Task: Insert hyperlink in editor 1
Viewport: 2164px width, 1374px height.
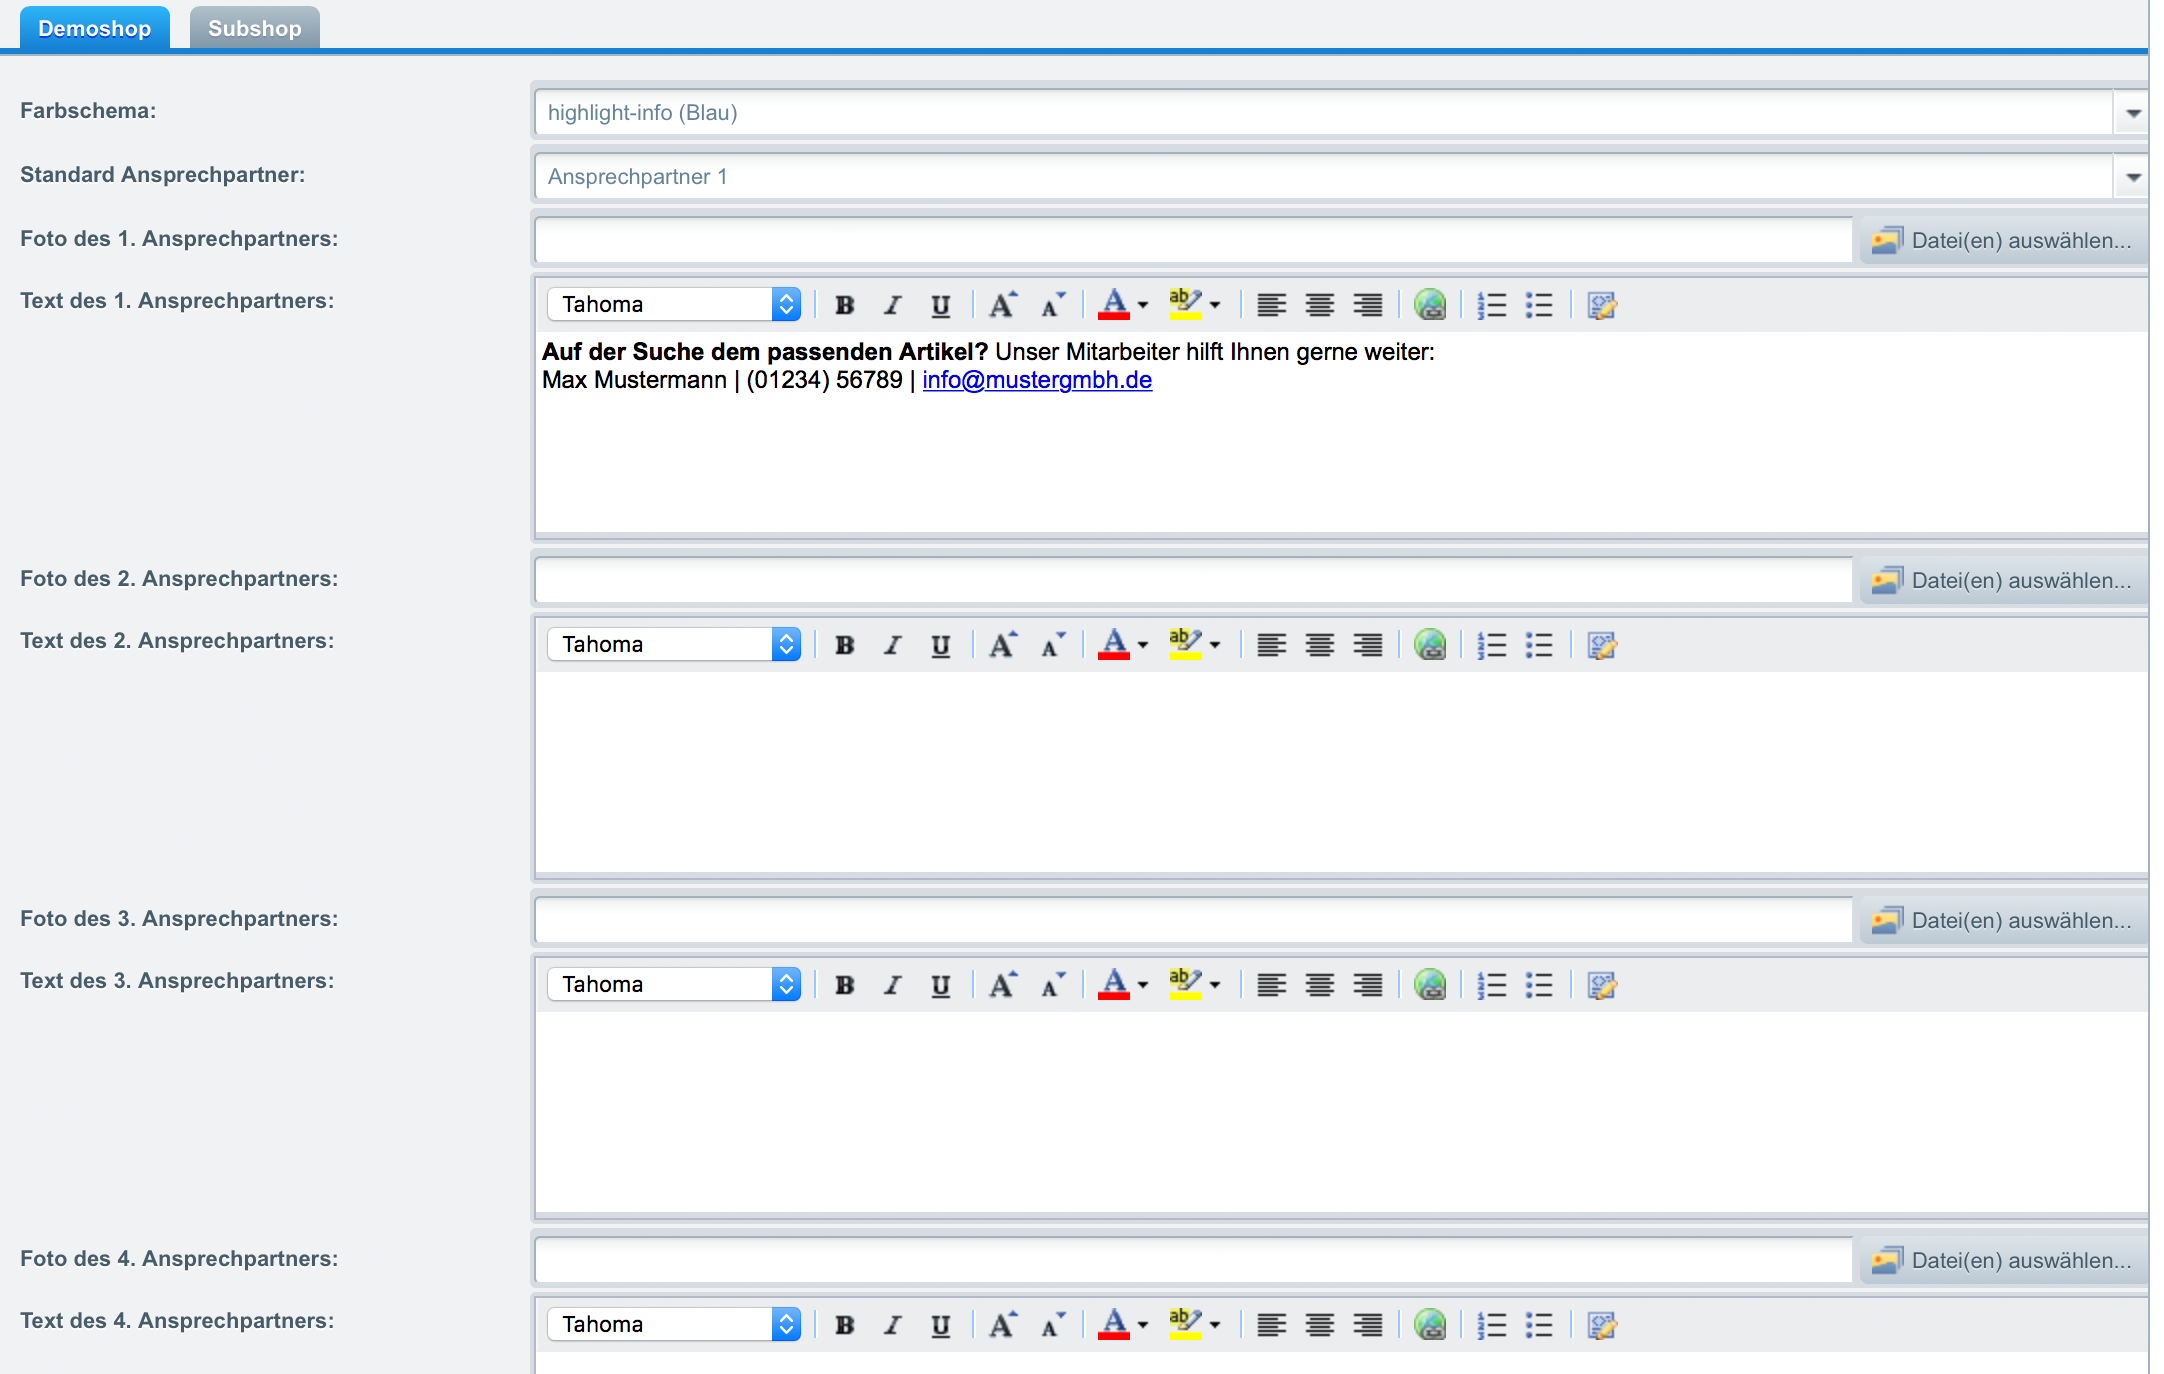Action: 1430,305
